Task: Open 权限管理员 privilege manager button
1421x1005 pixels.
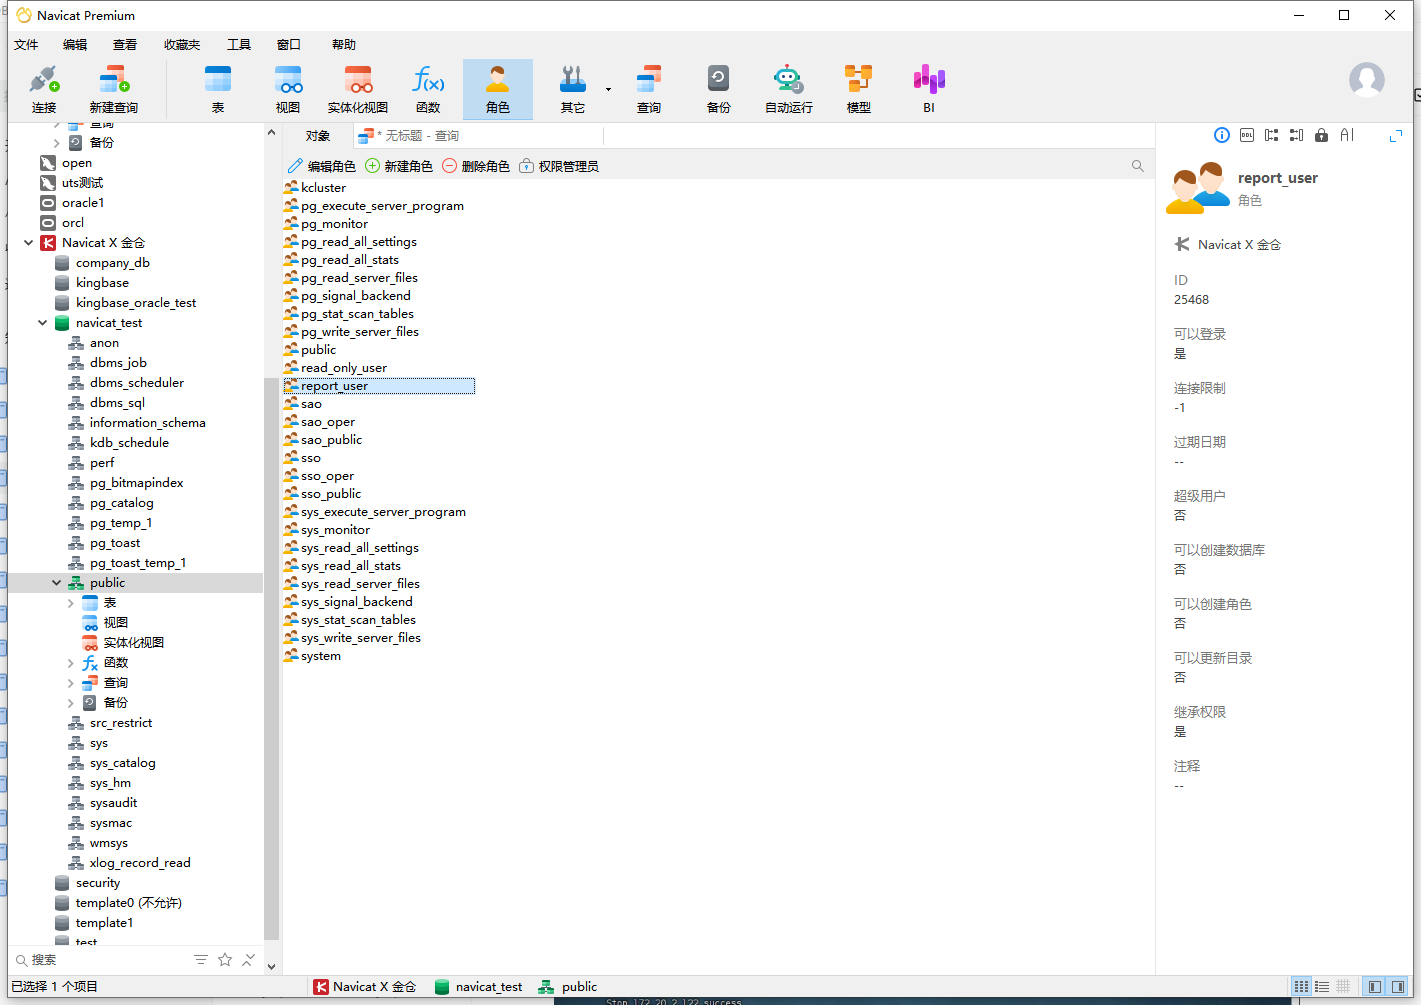Action: [x=559, y=166]
